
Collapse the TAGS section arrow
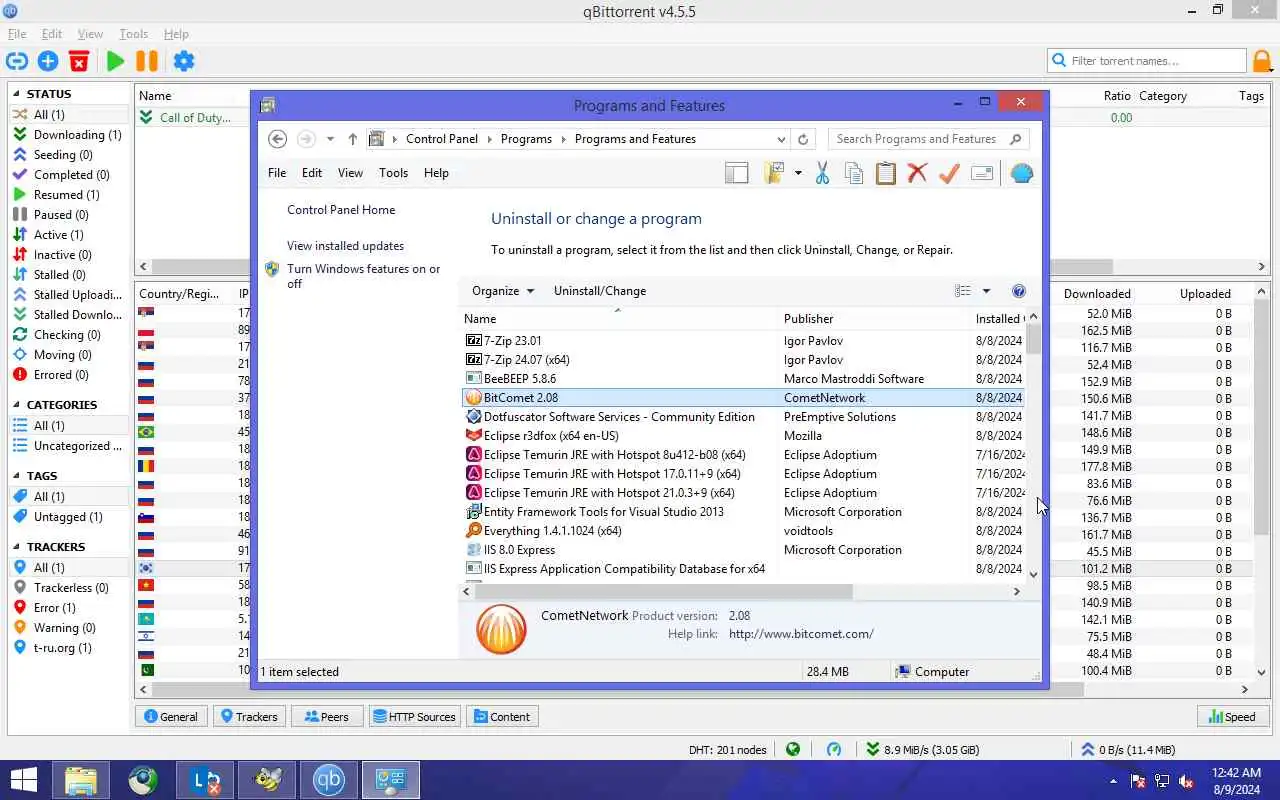pos(17,476)
